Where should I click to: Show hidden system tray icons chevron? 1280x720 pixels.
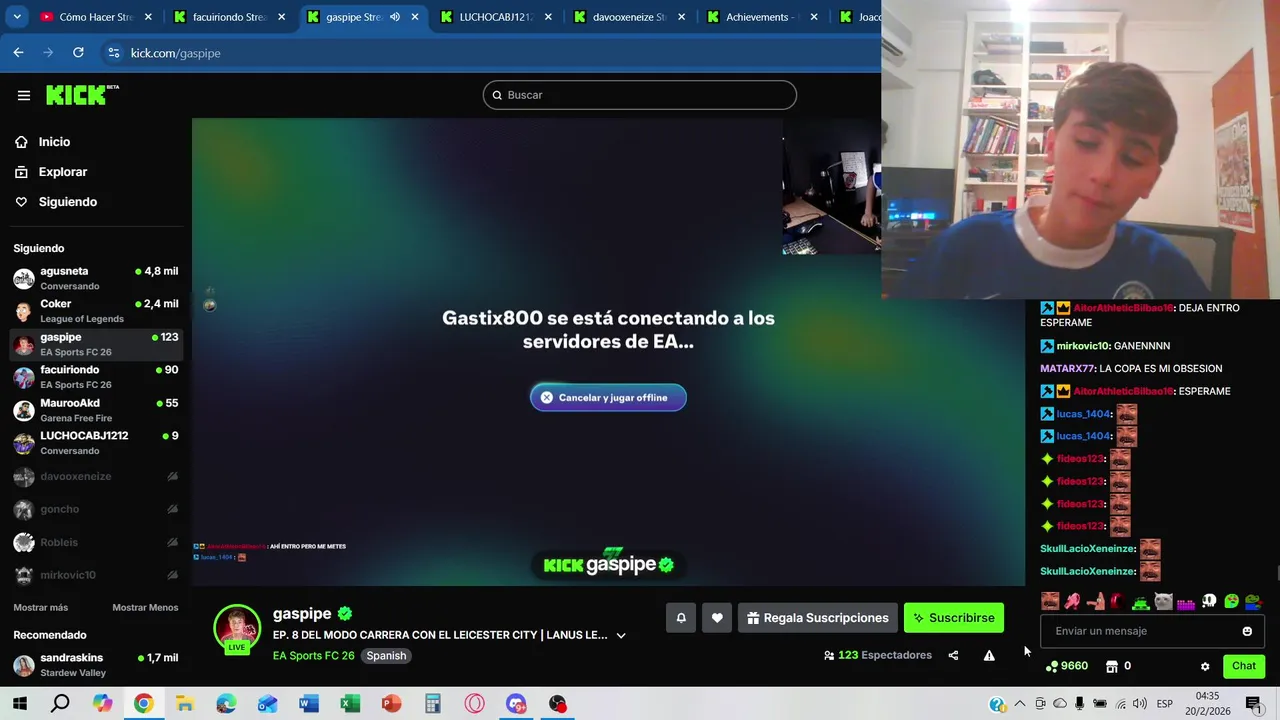(x=1019, y=704)
